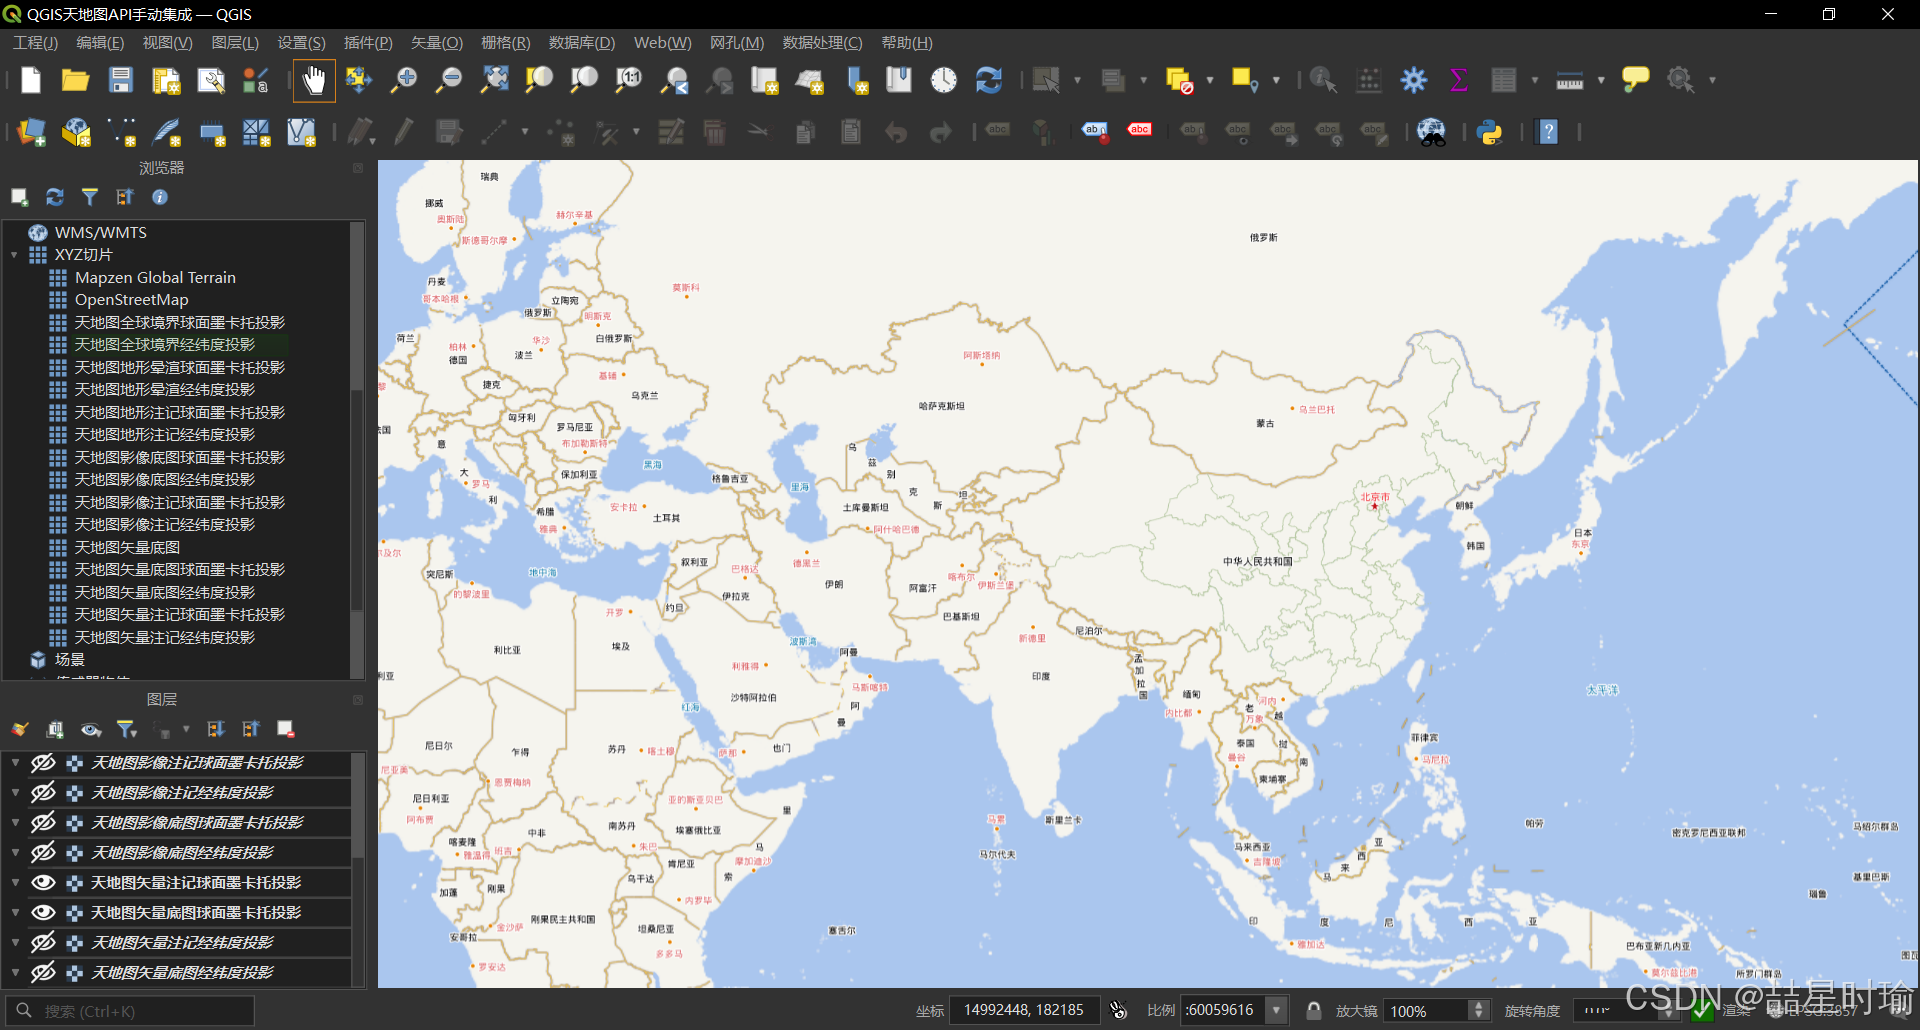The width and height of the screenshot is (1920, 1030).
Task: Click the Zoom Full extent tool
Action: (x=494, y=80)
